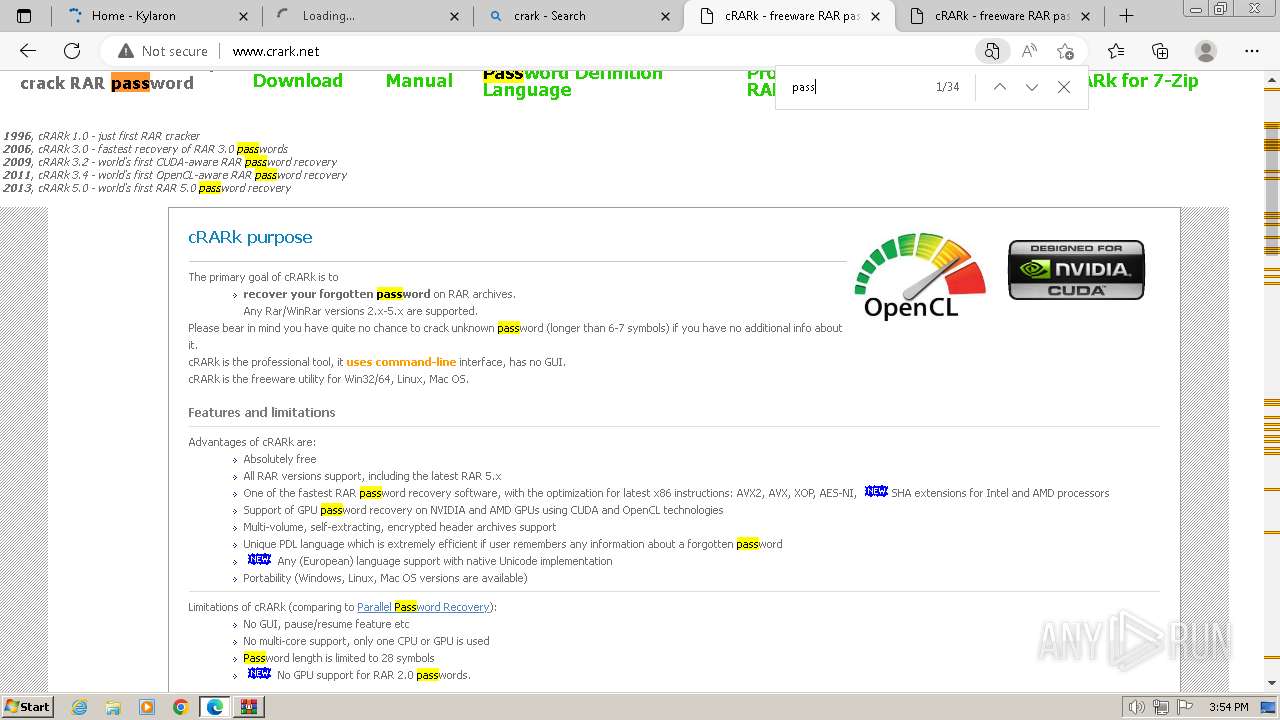Viewport: 1280px width, 720px height.
Task: Click 'Absolutely free' list item
Action: (280, 459)
